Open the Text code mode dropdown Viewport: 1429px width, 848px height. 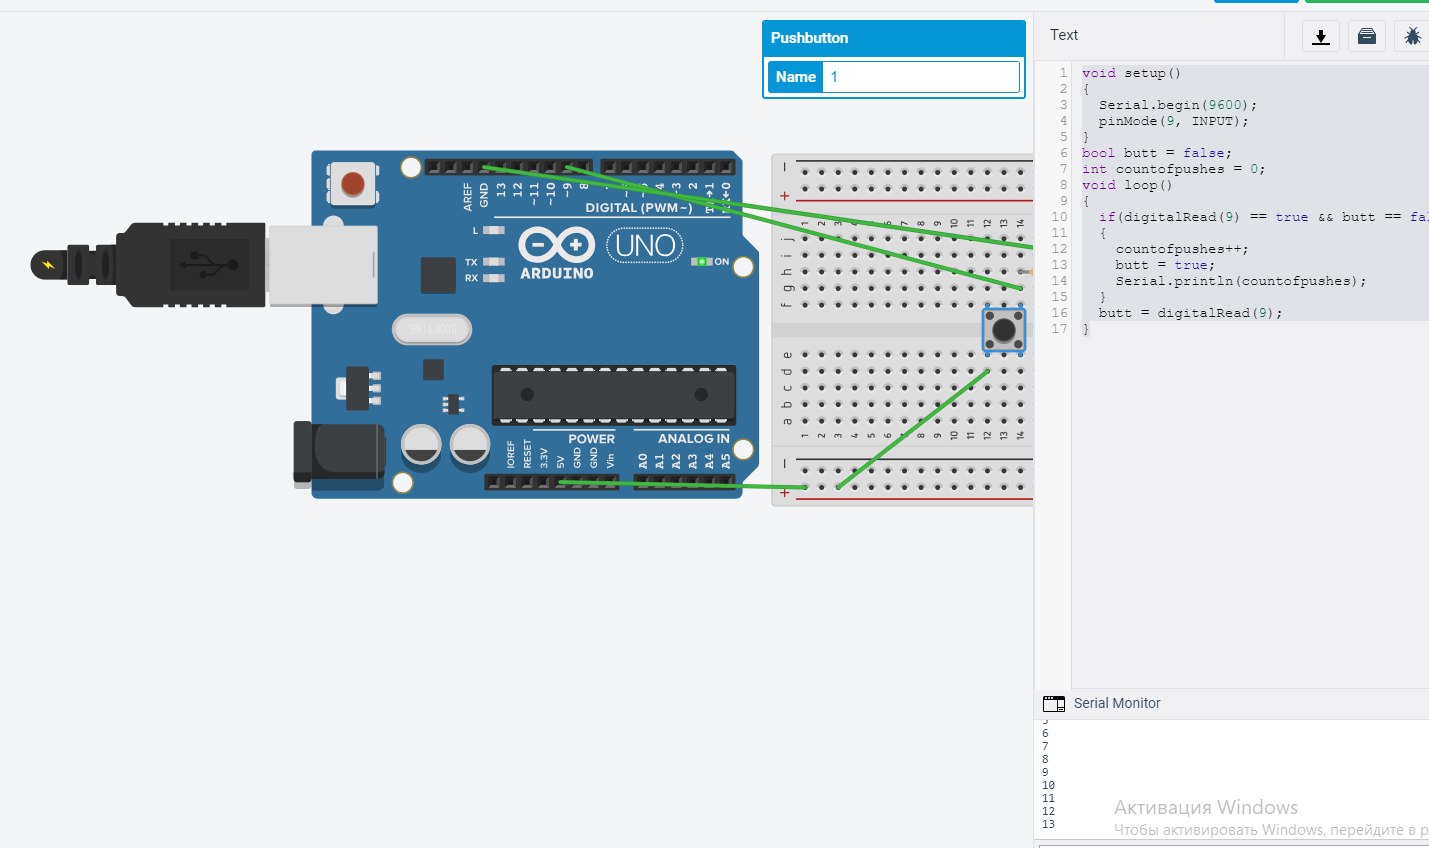(1064, 35)
